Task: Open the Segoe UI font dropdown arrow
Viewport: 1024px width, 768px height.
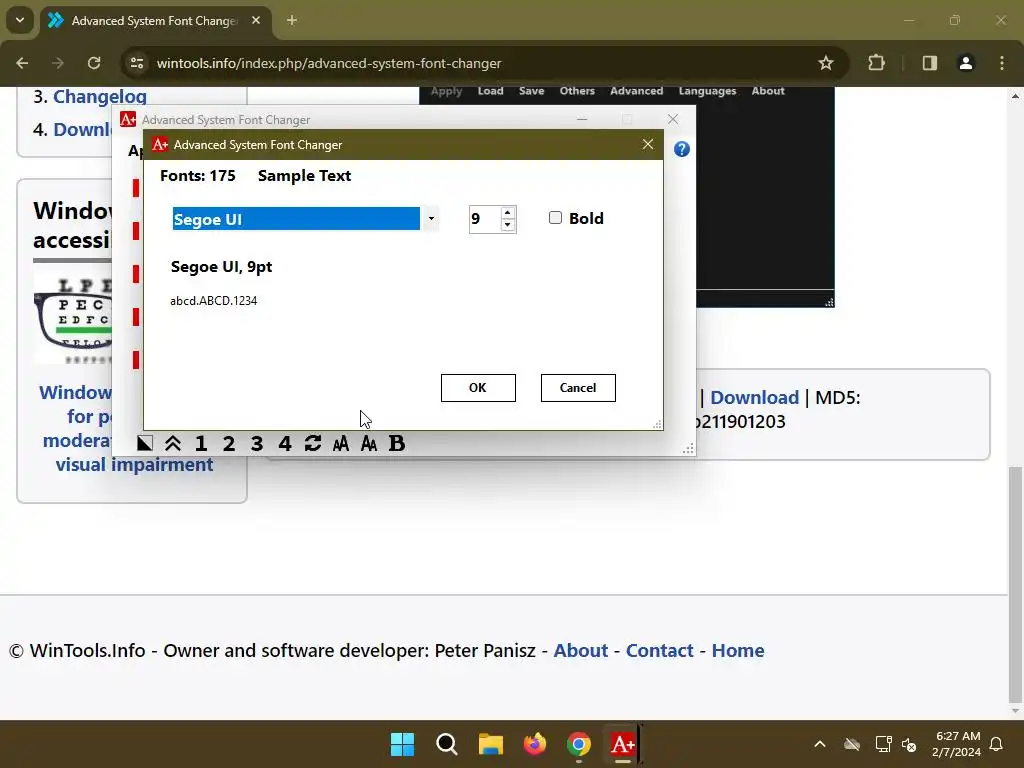Action: (x=431, y=219)
